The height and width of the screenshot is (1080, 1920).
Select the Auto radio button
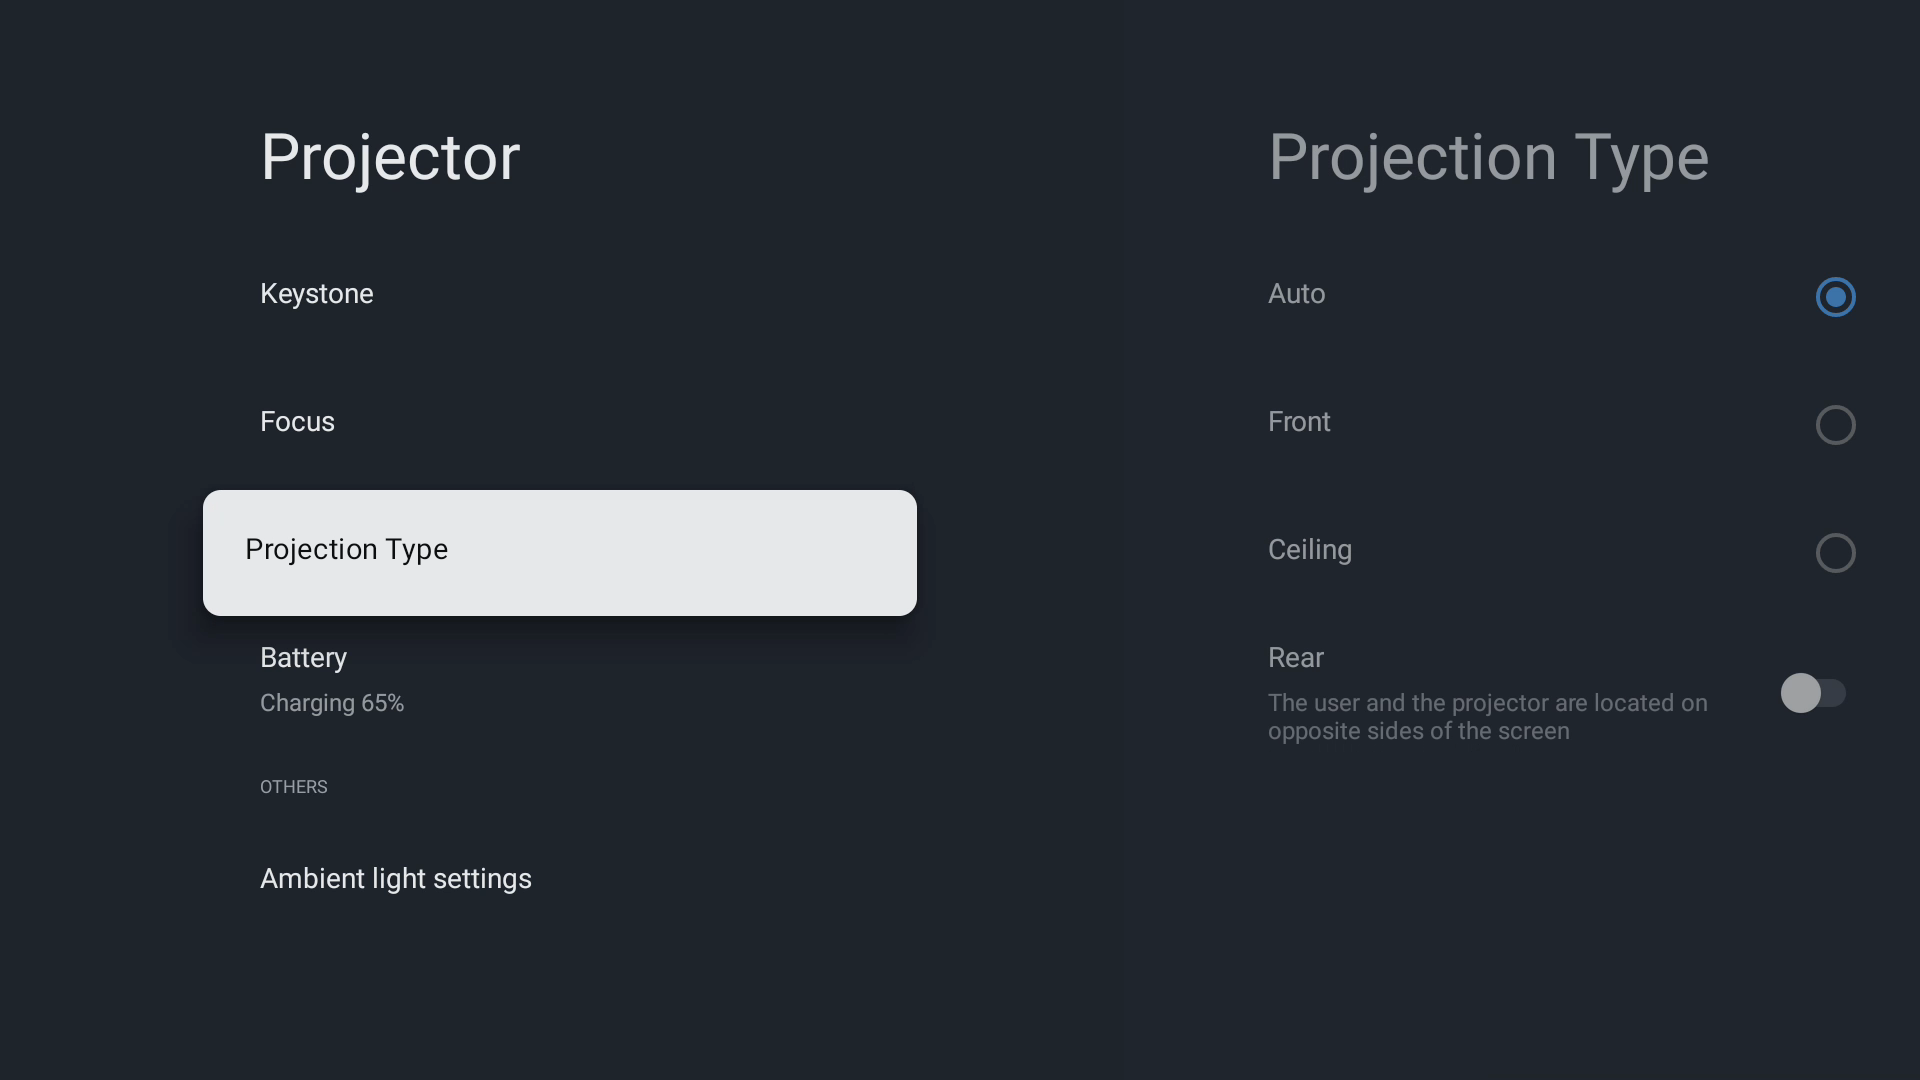(x=1835, y=297)
